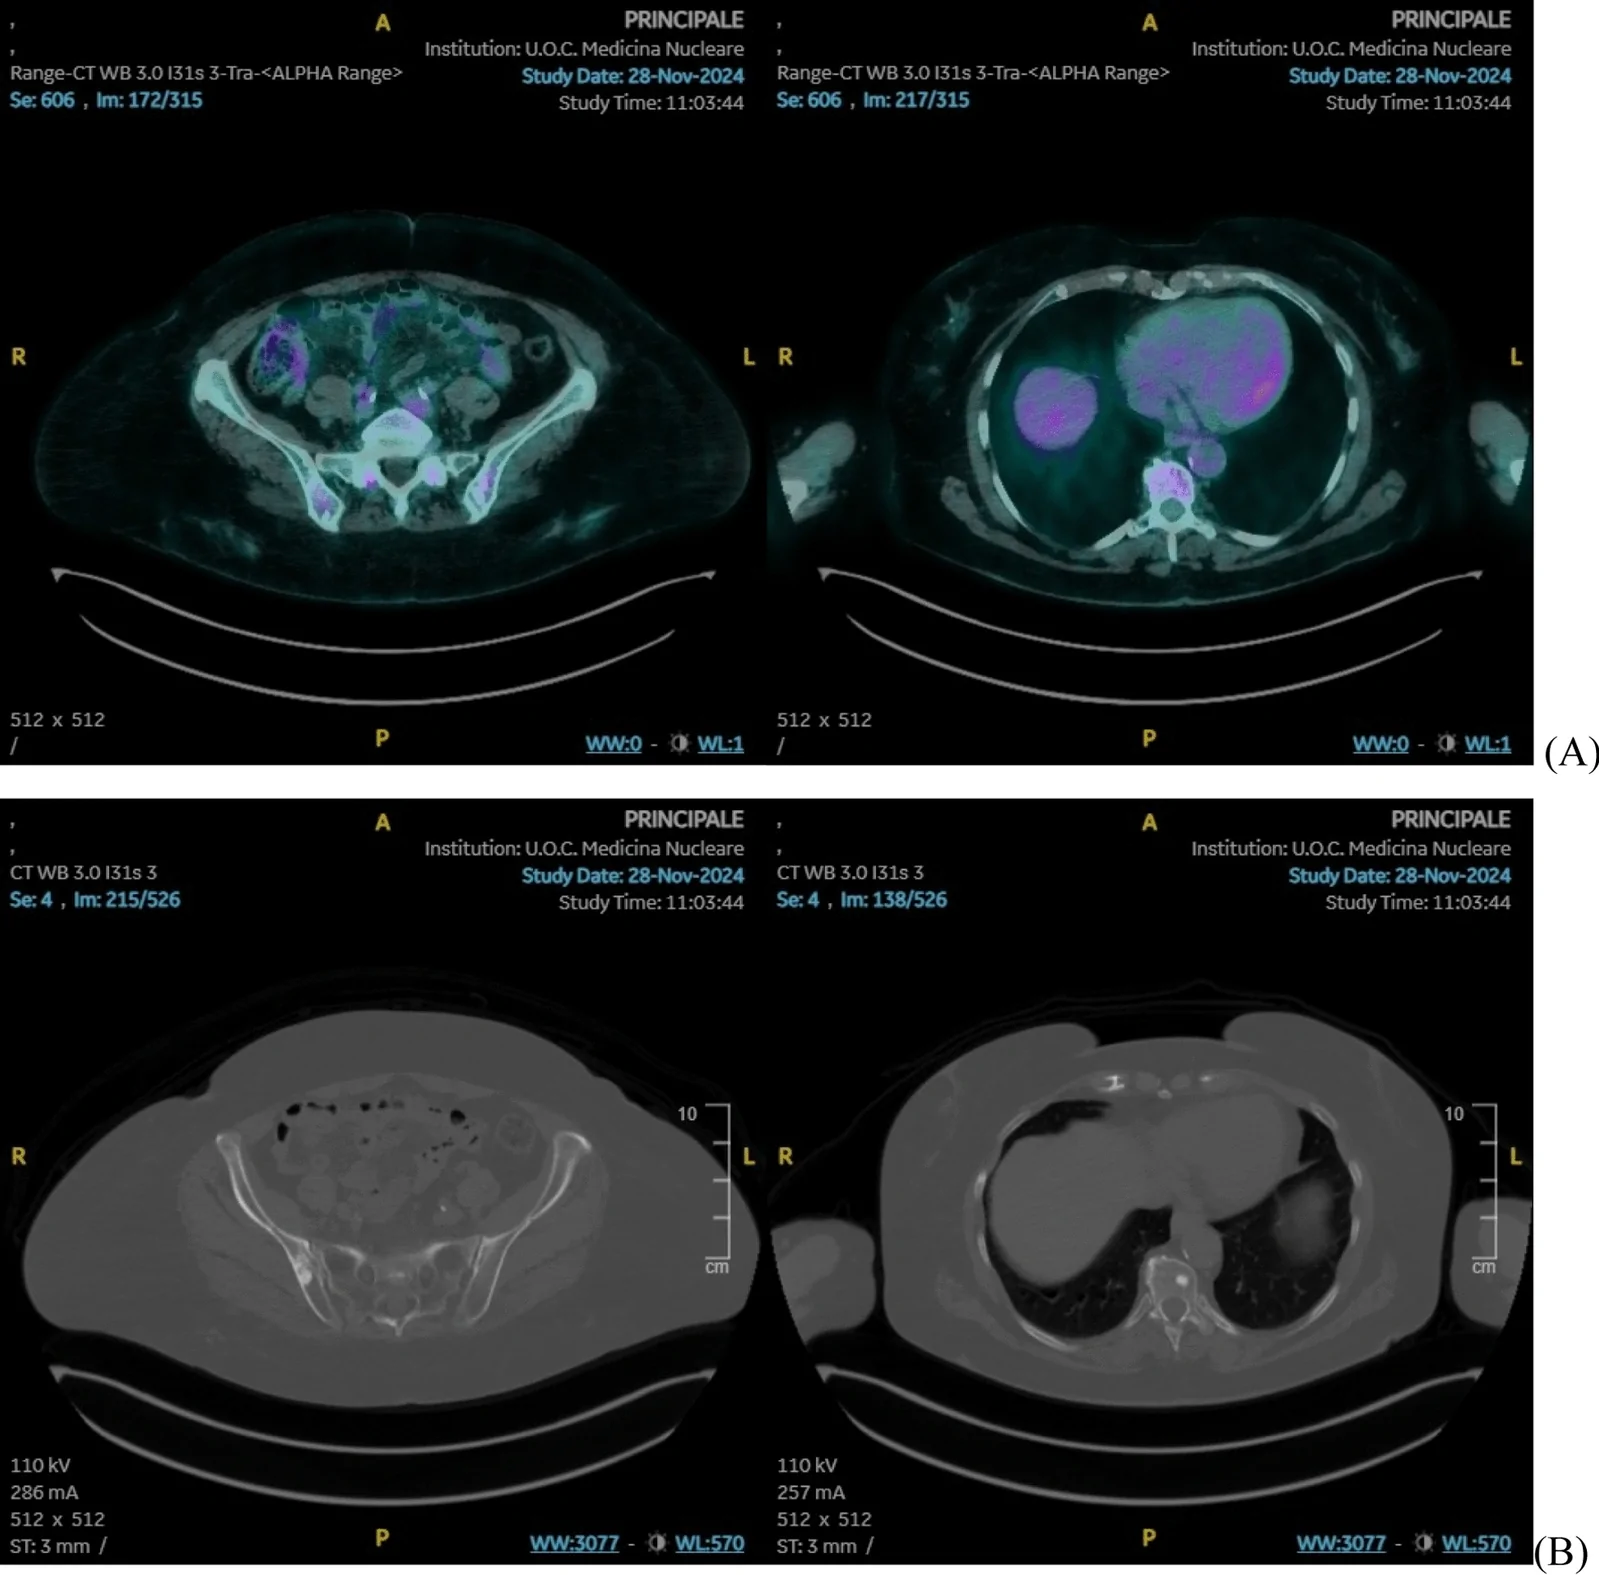Click 'Range-CT WB 3.0 I31s 3-Tra' title above Im: 172/315
The image size is (1599, 1575).
[206, 73]
